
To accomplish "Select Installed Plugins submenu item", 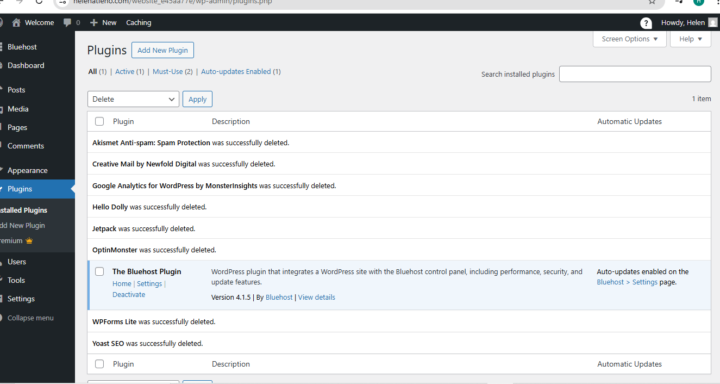I will [23, 210].
